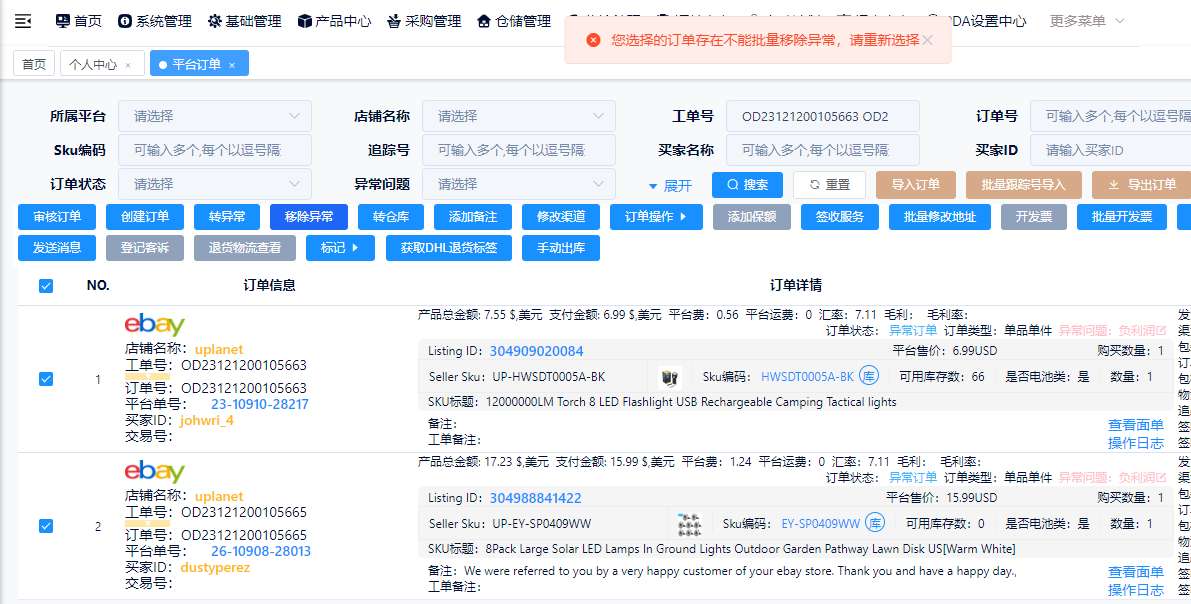Close the error notification toast
Screen dimensions: 1191x604
click(927, 40)
